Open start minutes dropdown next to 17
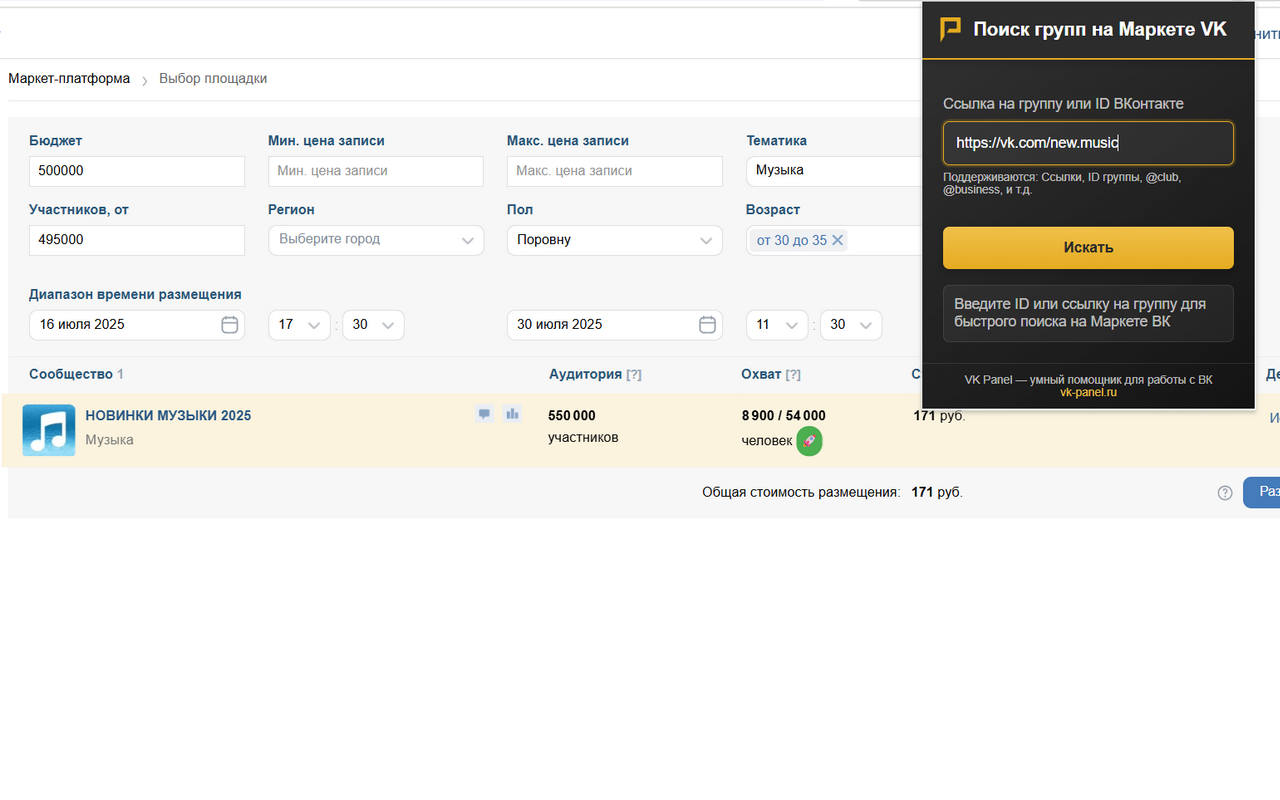This screenshot has height=800, width=1280. point(373,325)
